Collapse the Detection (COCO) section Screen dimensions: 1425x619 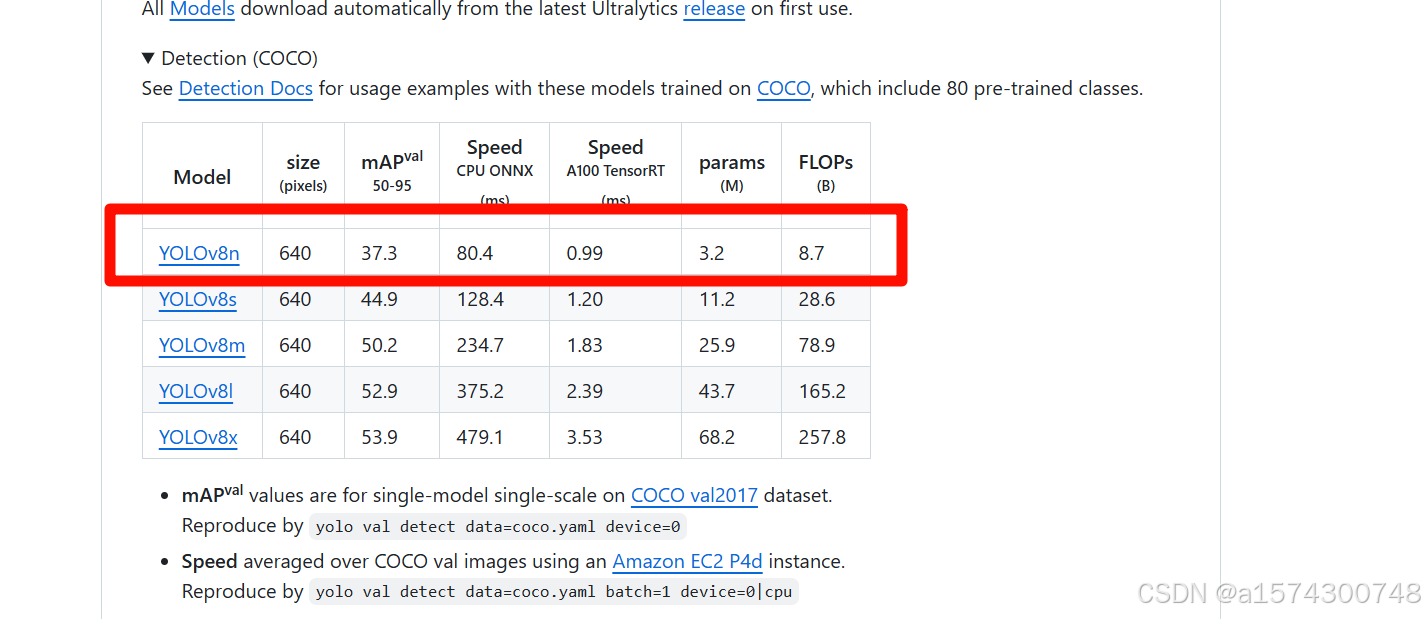(x=149, y=57)
